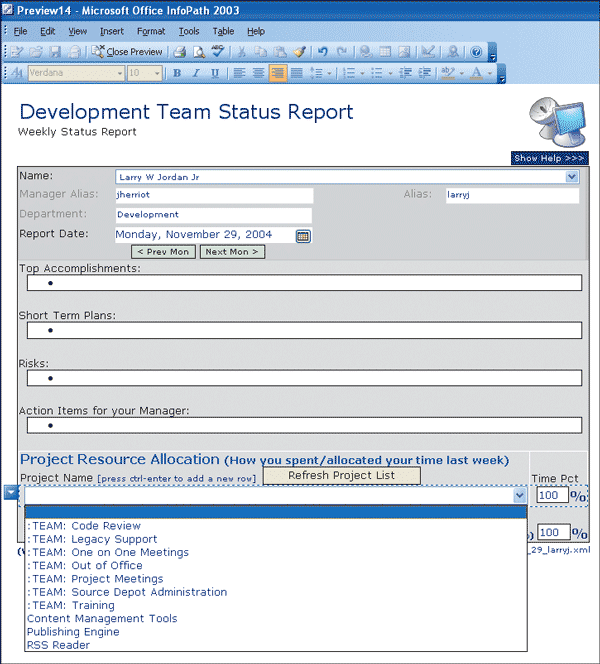Click the Paste clipboard icon
The image size is (600, 664).
279,52
